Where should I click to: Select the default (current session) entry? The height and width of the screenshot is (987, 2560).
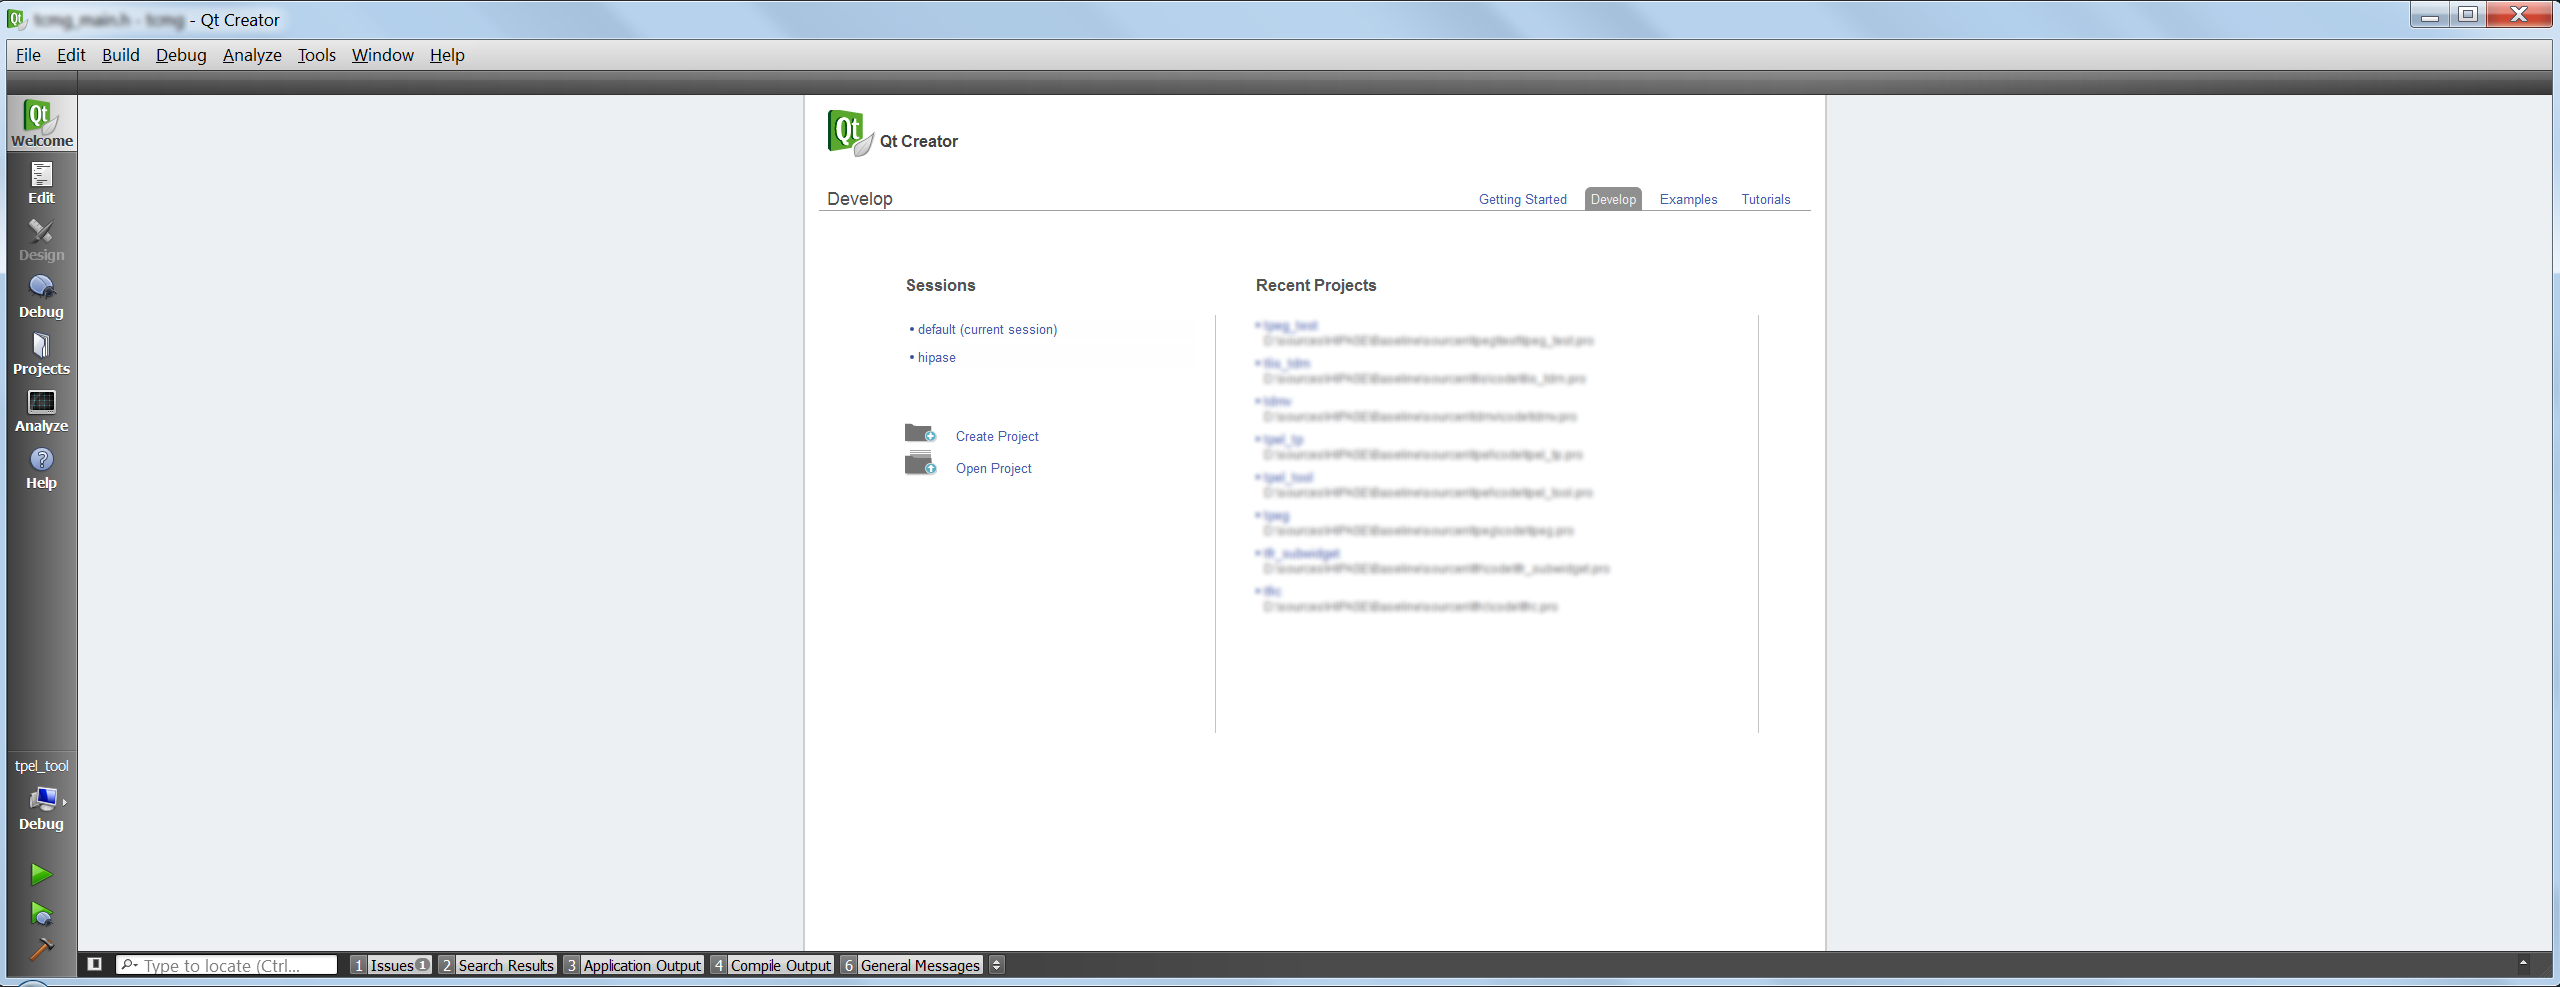tap(987, 329)
